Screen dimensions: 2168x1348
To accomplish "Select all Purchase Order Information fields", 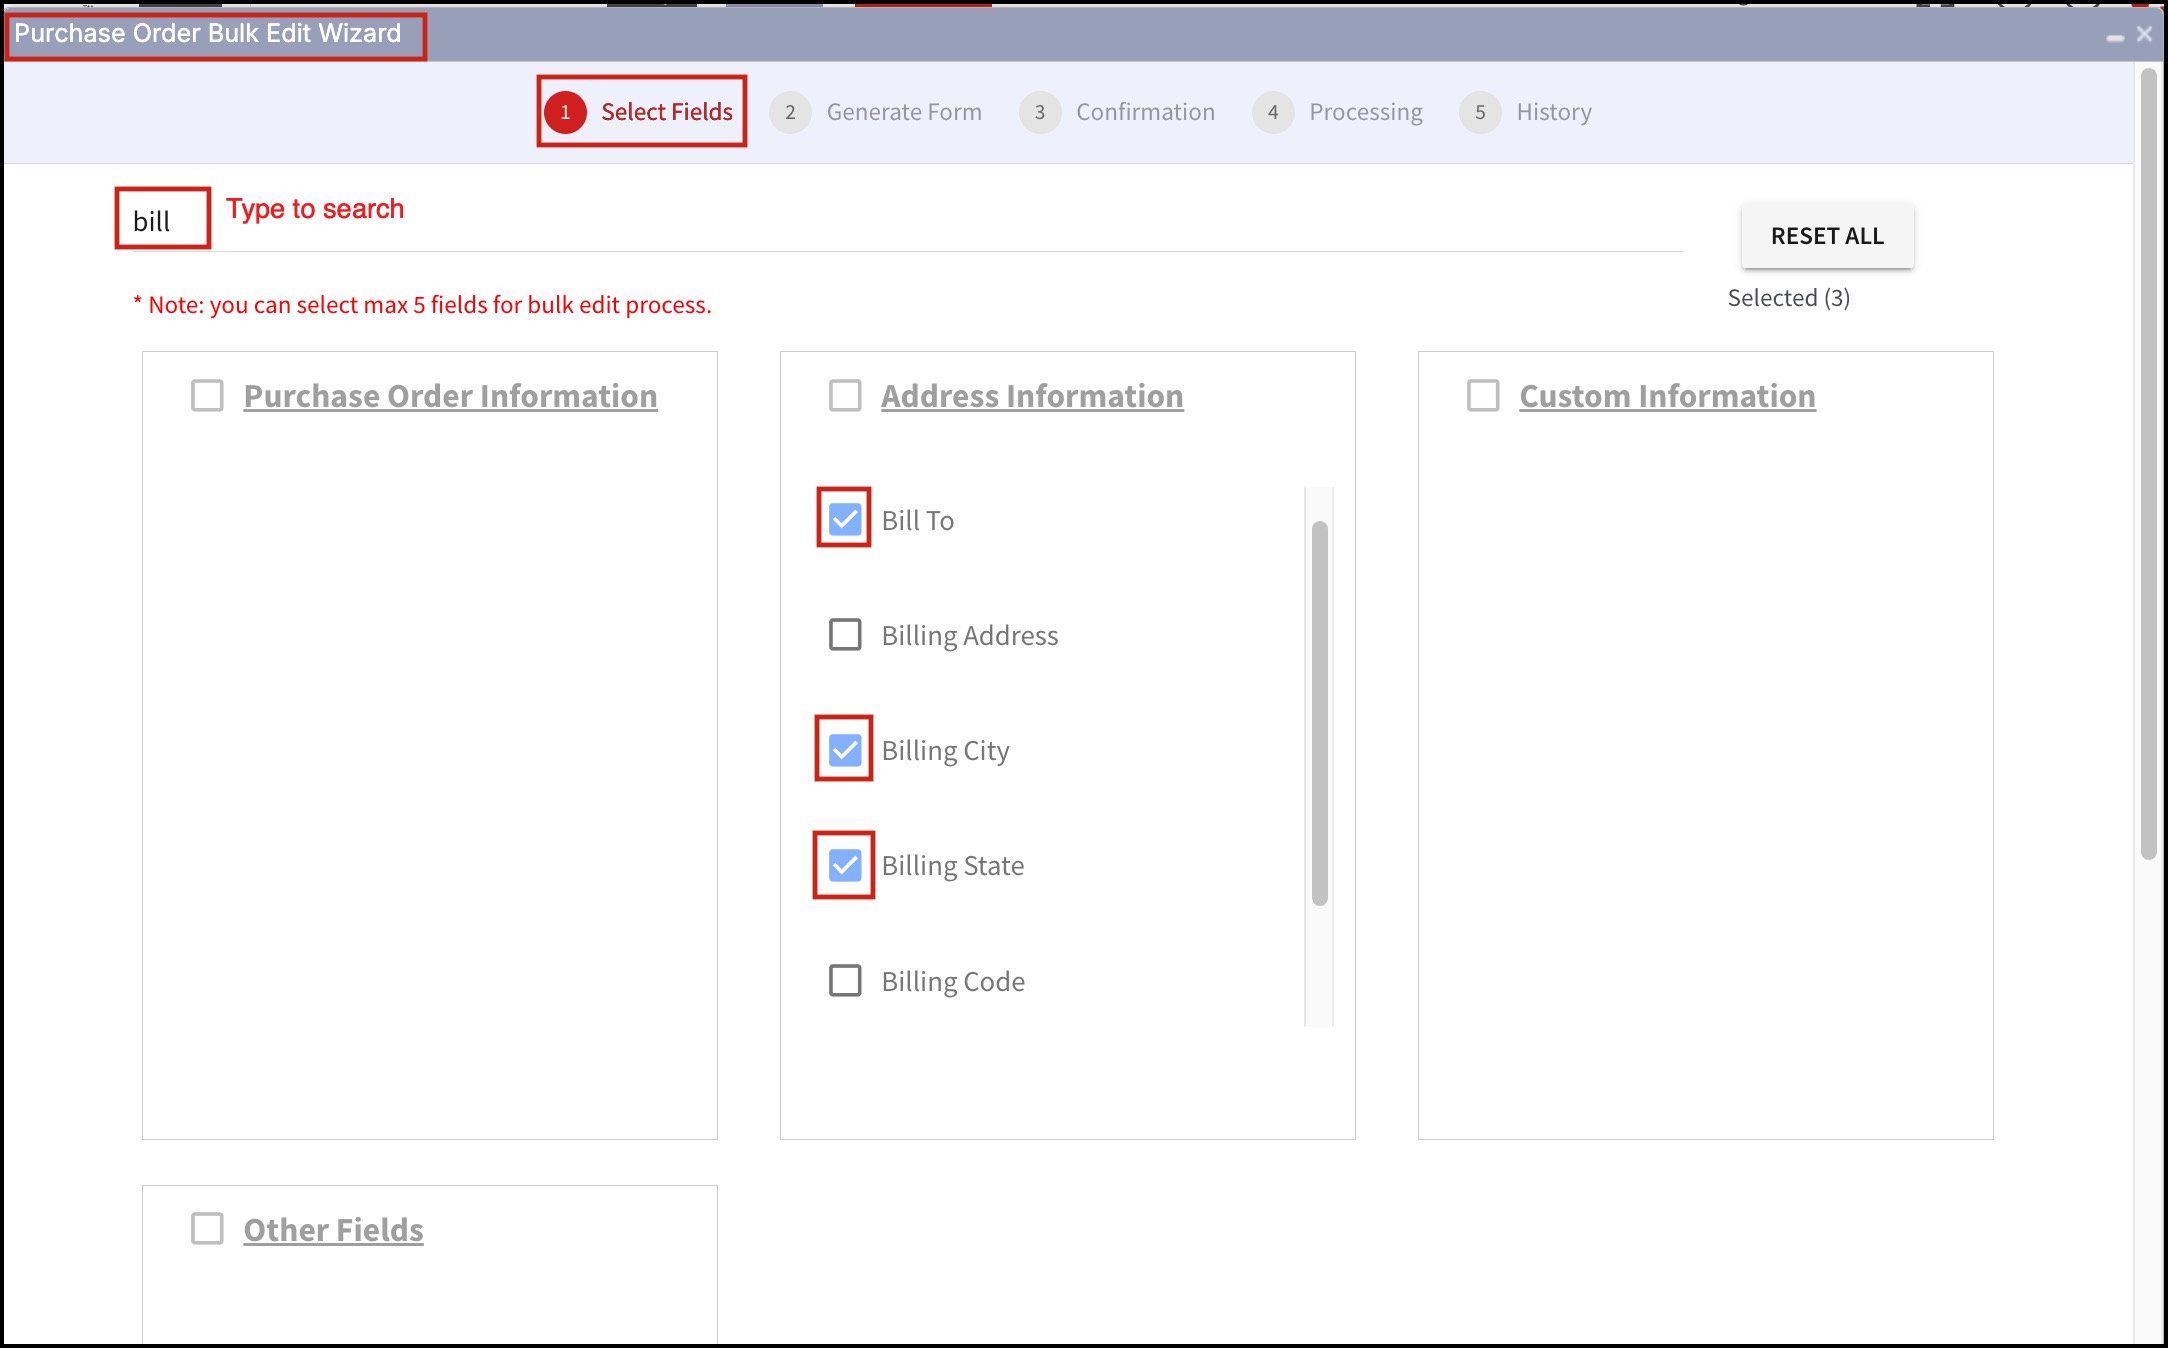I will (x=207, y=396).
